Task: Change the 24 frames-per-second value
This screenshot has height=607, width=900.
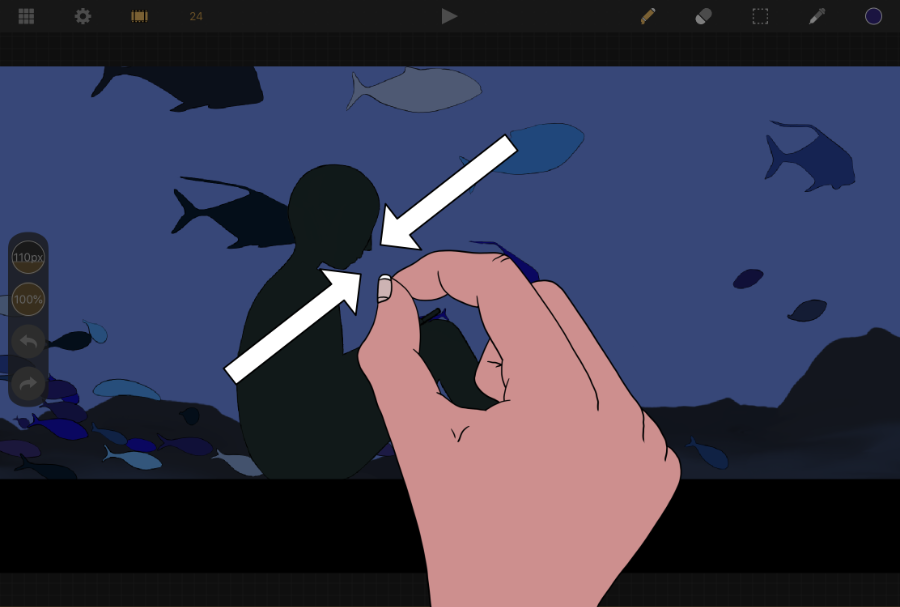Action: pyautogui.click(x=196, y=16)
